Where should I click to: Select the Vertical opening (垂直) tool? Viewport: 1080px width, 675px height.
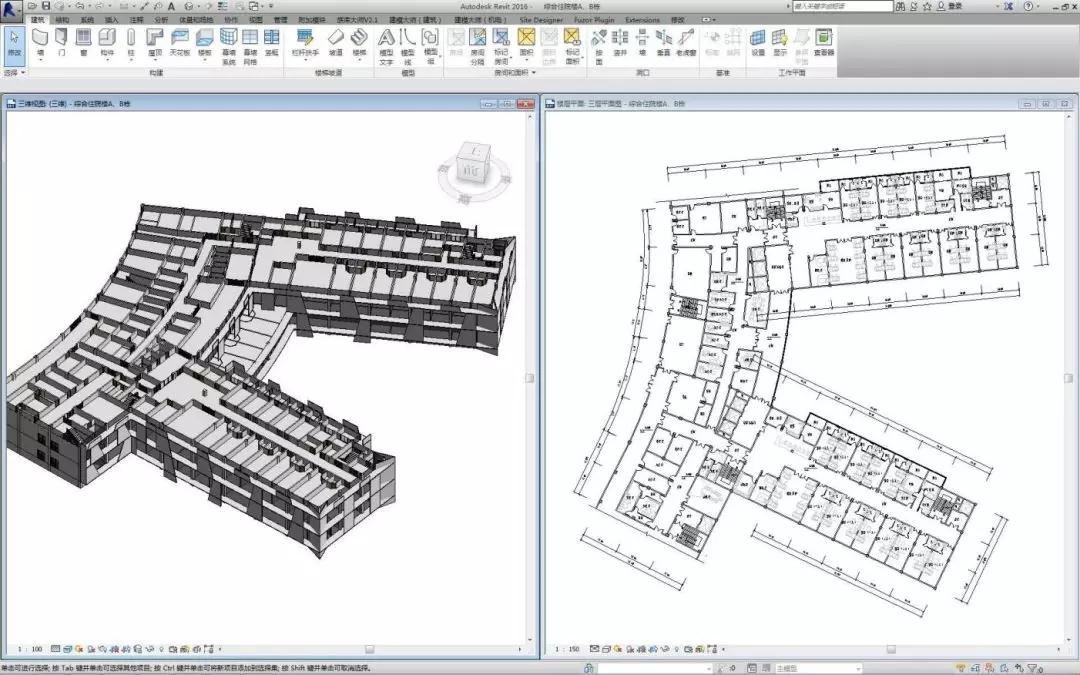click(x=663, y=41)
